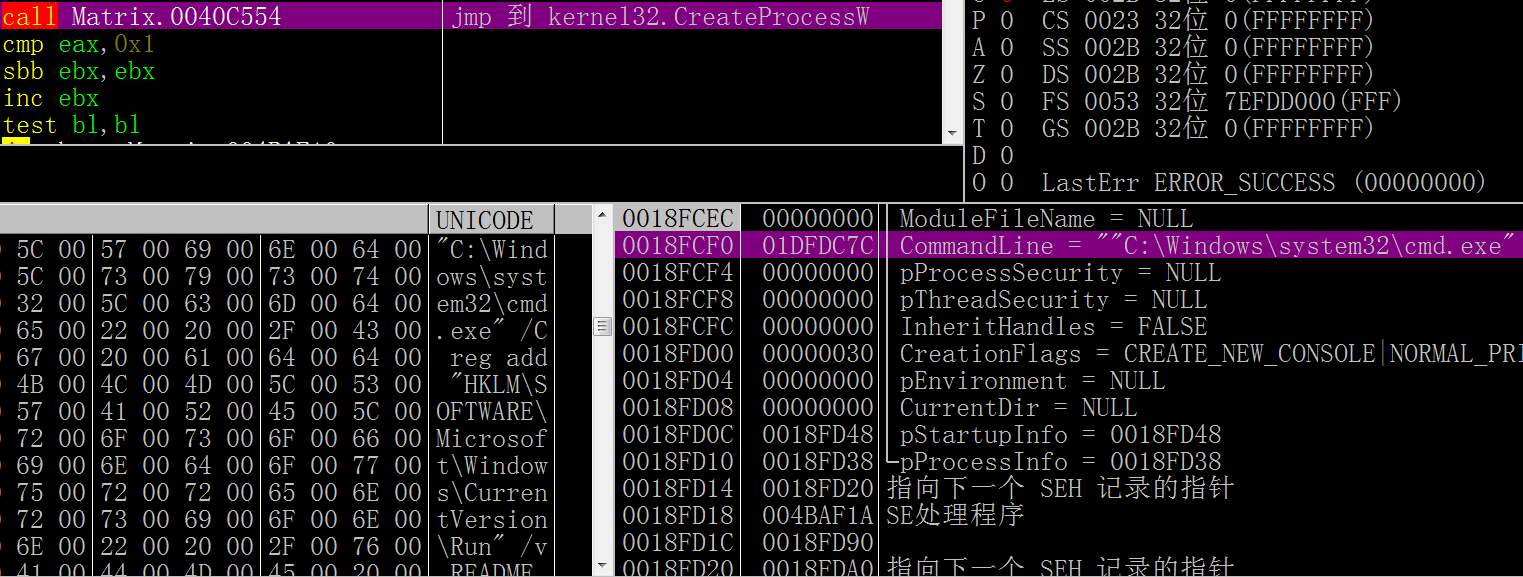Click the 'InheritHandles = FALSE' argument
This screenshot has height=577, width=1523.
click(1053, 326)
